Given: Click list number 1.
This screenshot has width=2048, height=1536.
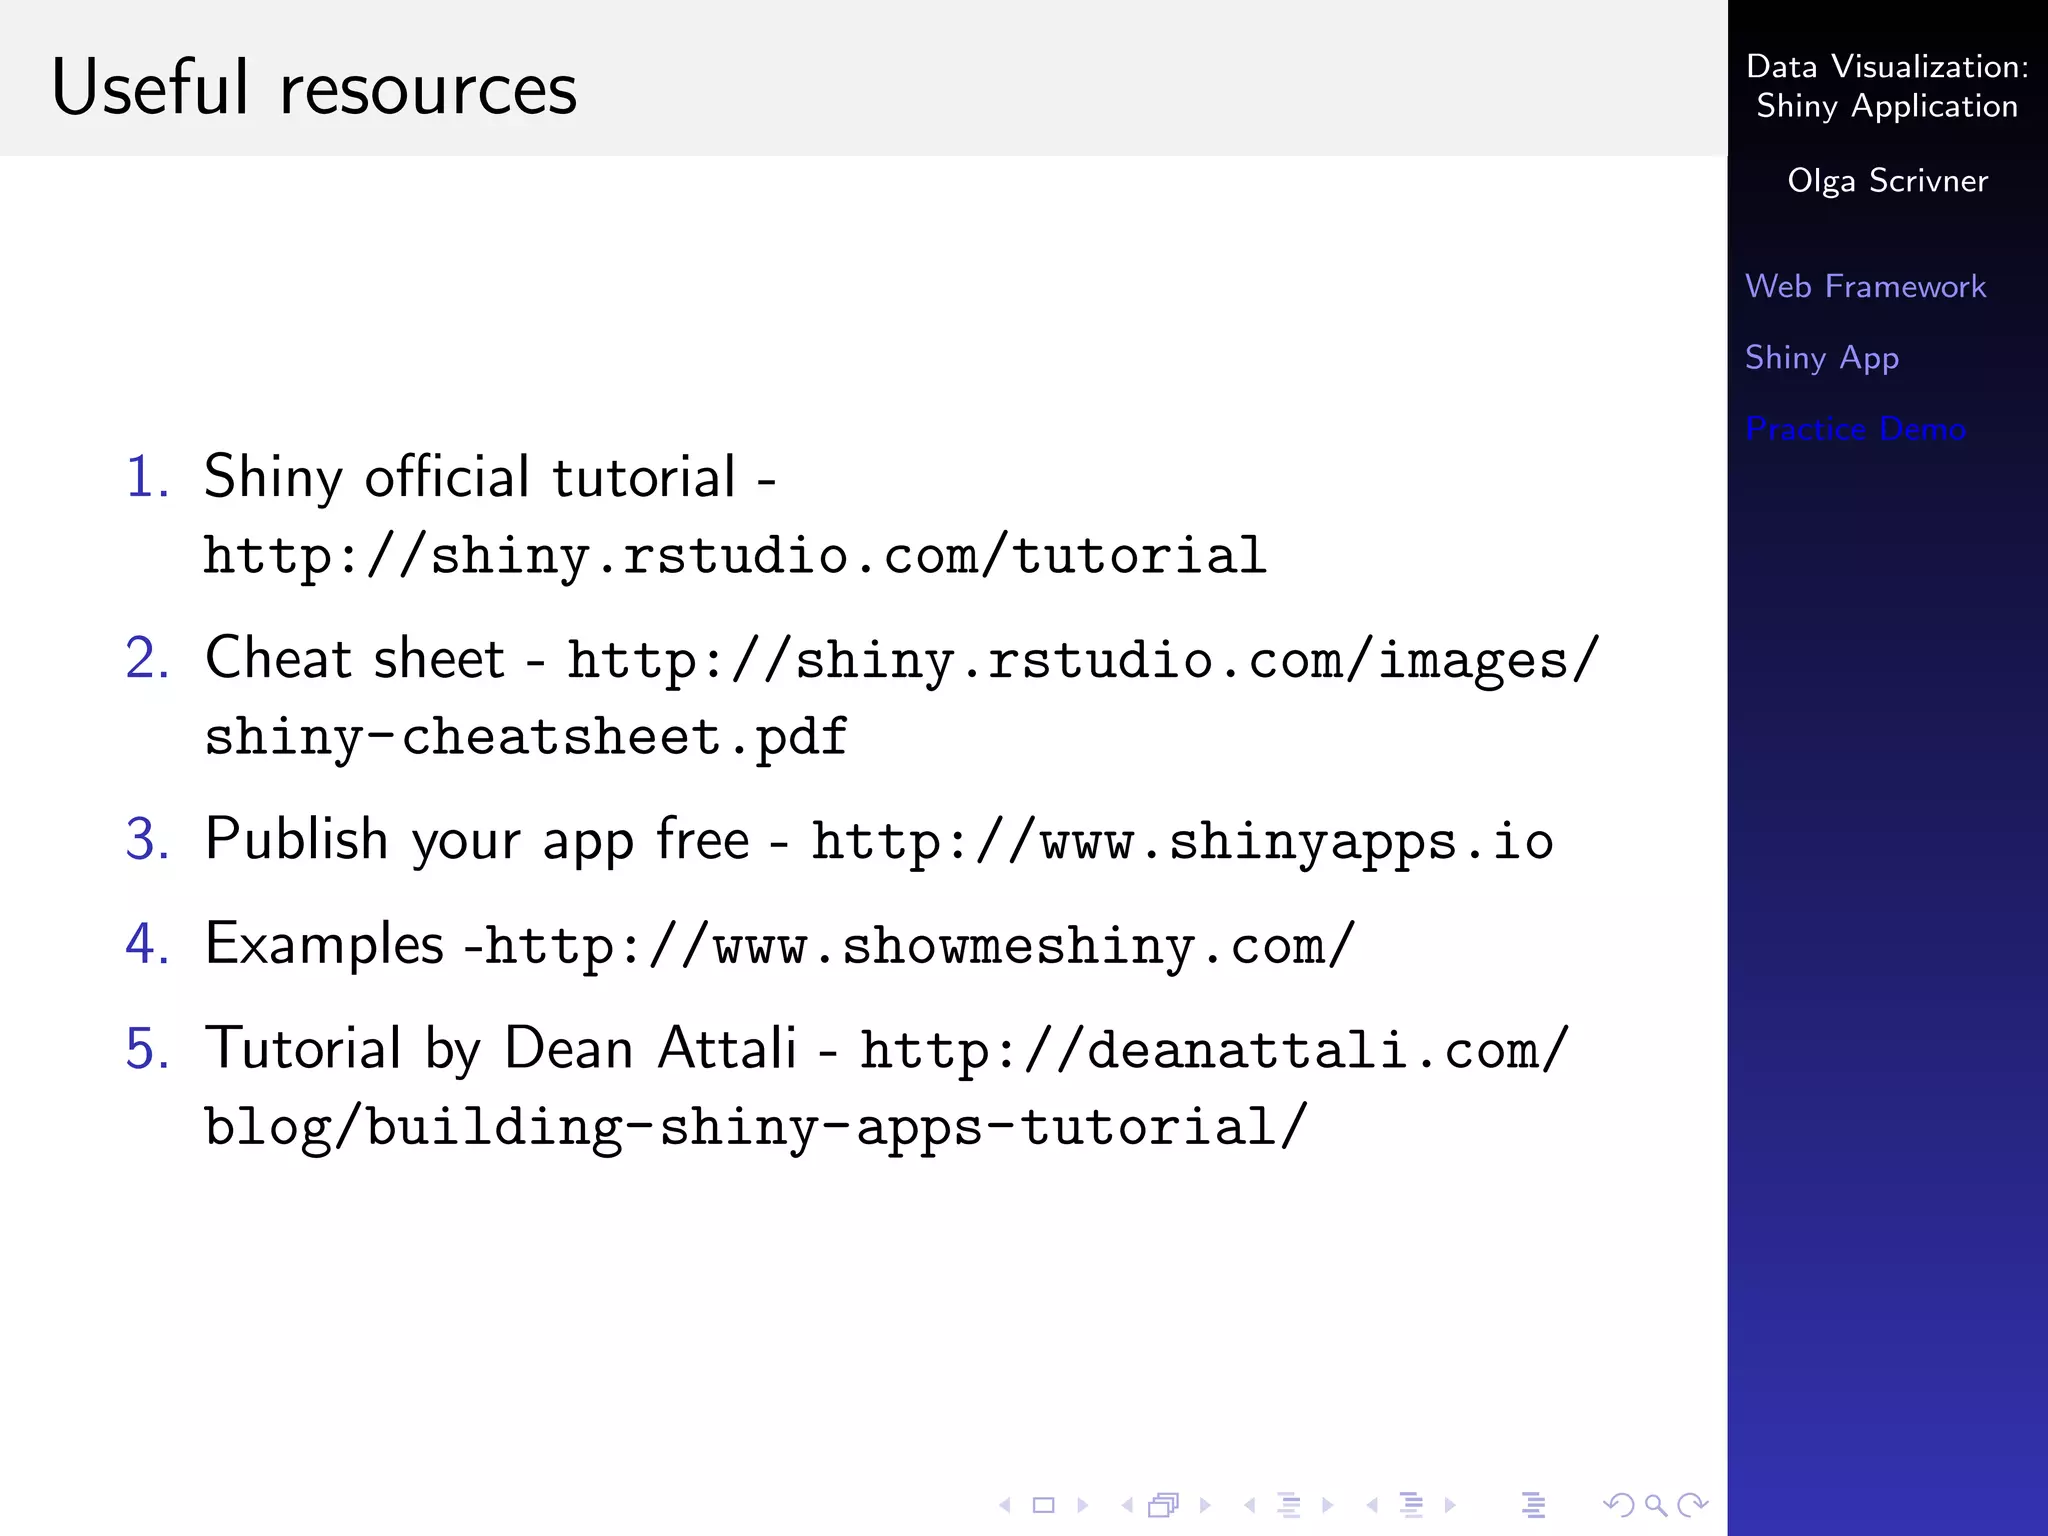Looking at the screenshot, I should click(x=147, y=477).
